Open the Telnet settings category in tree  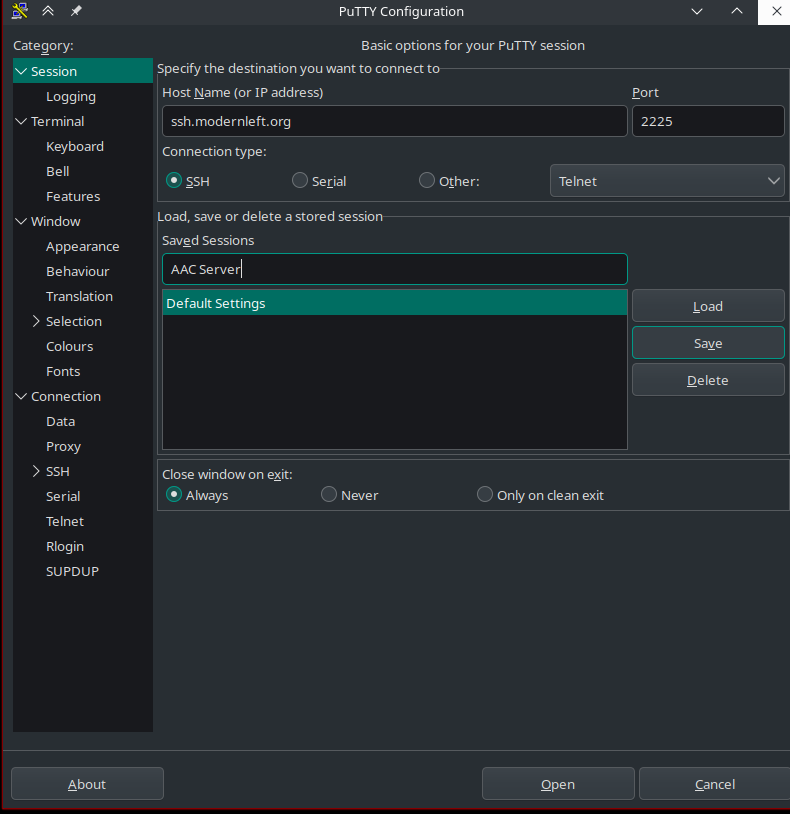tap(65, 521)
